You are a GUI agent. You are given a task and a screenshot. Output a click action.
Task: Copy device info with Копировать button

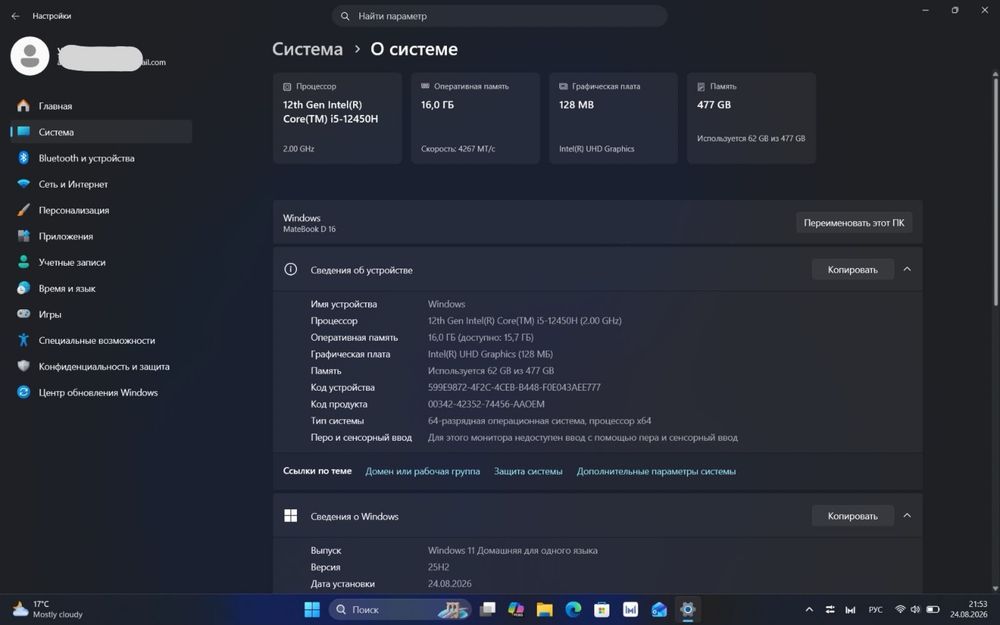pos(853,270)
